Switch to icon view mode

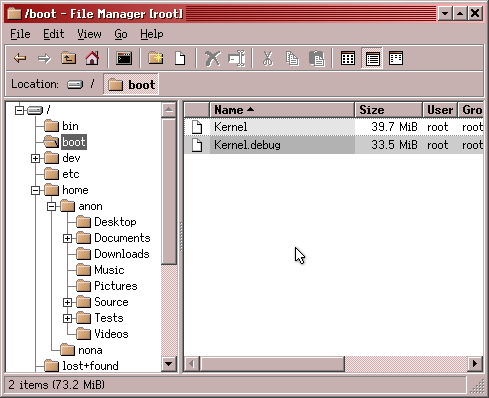348,59
